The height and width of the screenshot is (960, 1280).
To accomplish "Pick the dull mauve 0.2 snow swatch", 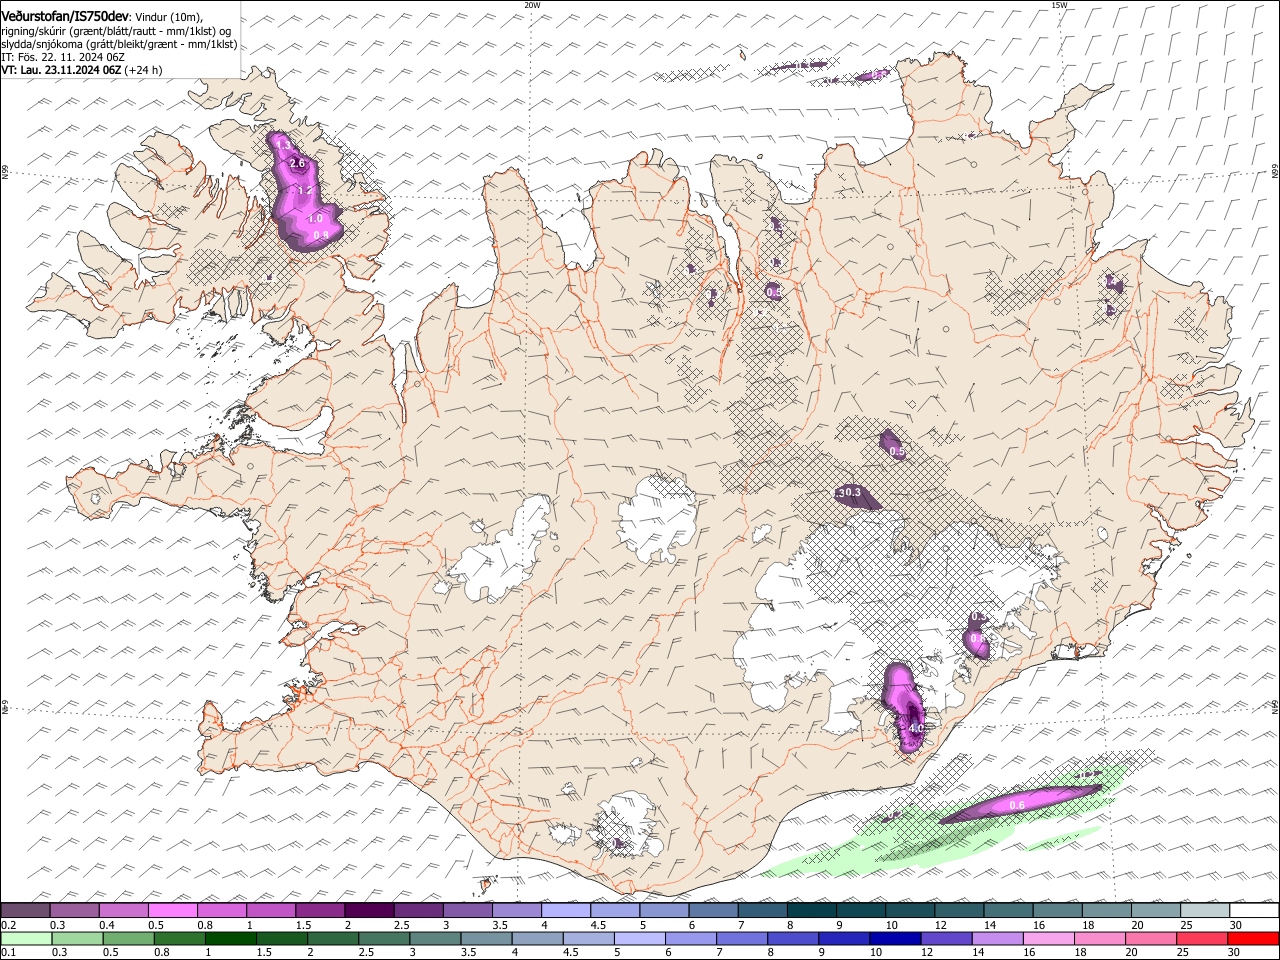I will click(x=25, y=911).
